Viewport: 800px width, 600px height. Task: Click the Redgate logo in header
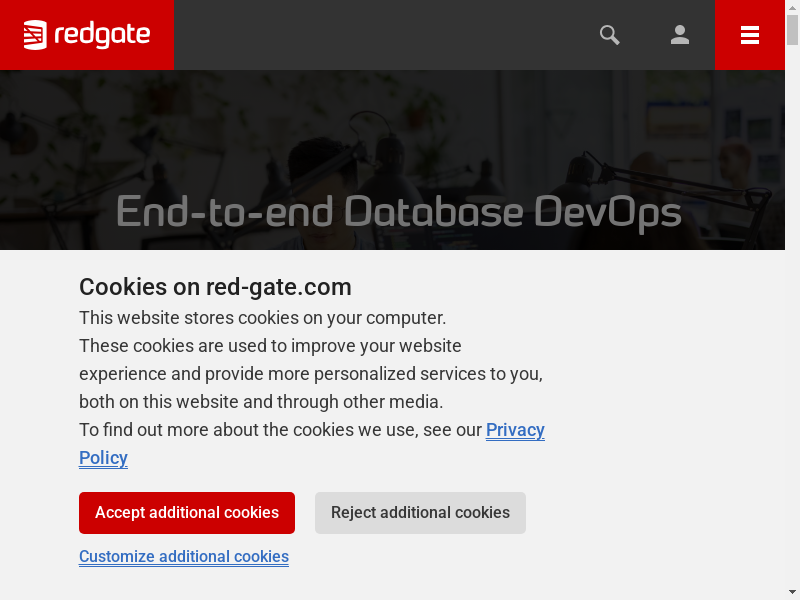(x=87, y=35)
